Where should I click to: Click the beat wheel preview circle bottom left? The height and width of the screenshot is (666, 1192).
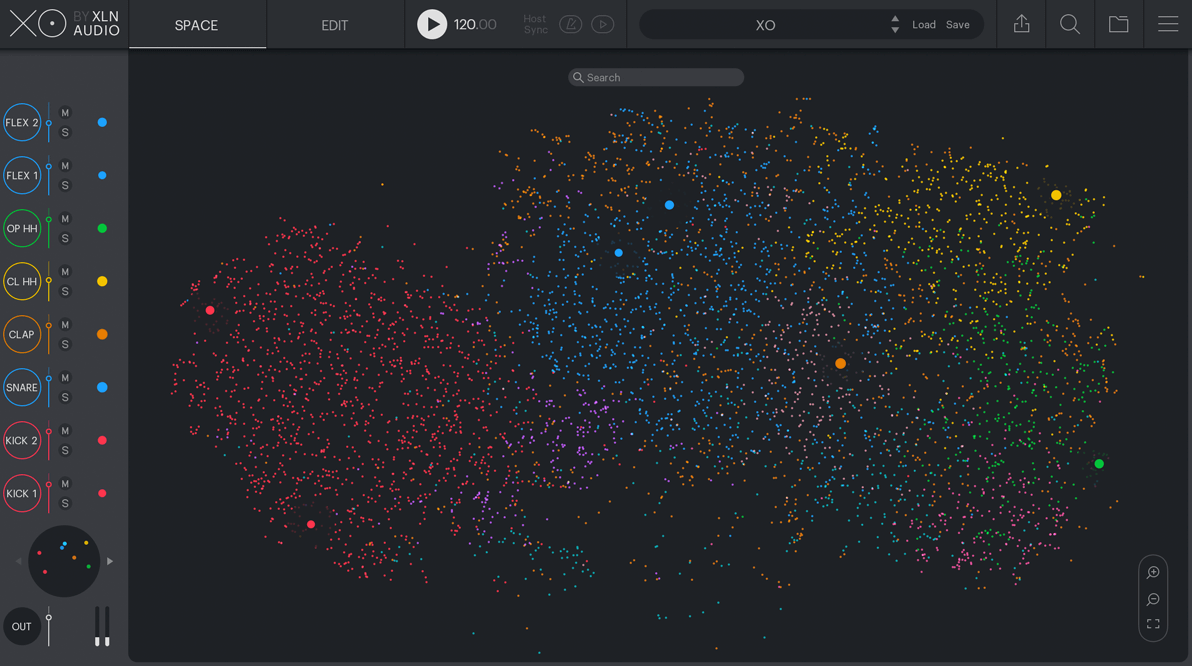tap(64, 561)
